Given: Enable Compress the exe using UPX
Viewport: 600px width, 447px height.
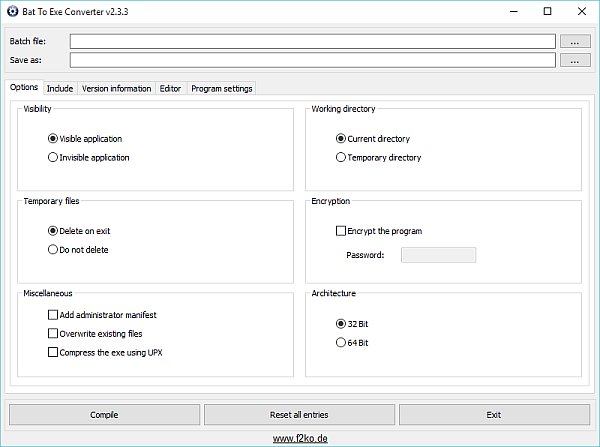Looking at the screenshot, I should pos(54,352).
